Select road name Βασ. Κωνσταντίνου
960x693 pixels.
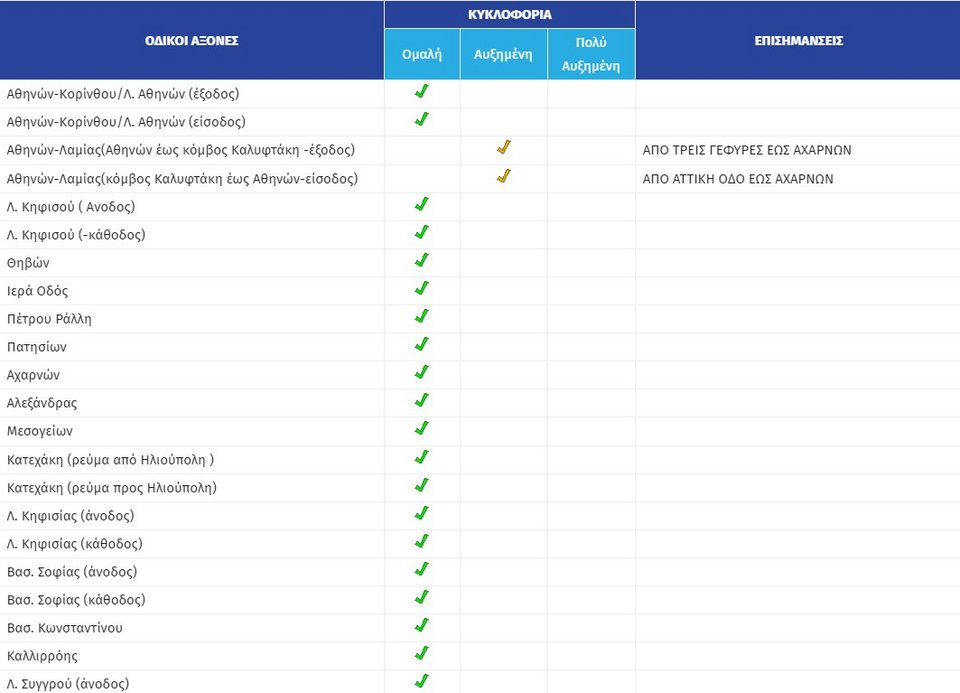[x=65, y=628]
